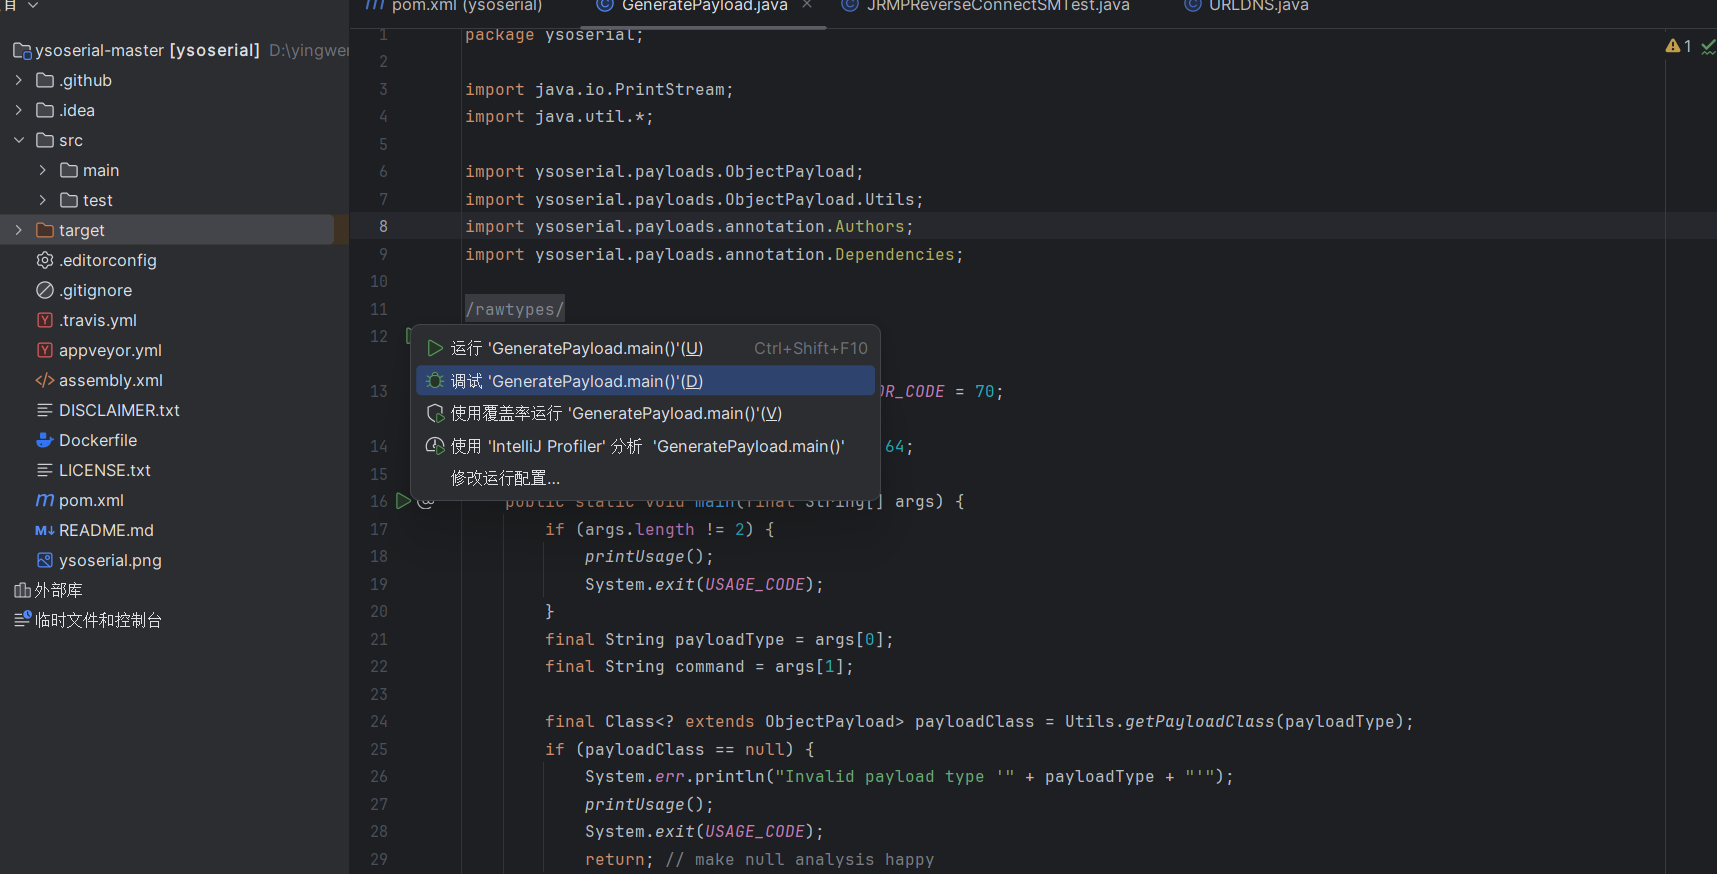The image size is (1717, 874).
Task: Click the main folder icon
Action: point(69,170)
